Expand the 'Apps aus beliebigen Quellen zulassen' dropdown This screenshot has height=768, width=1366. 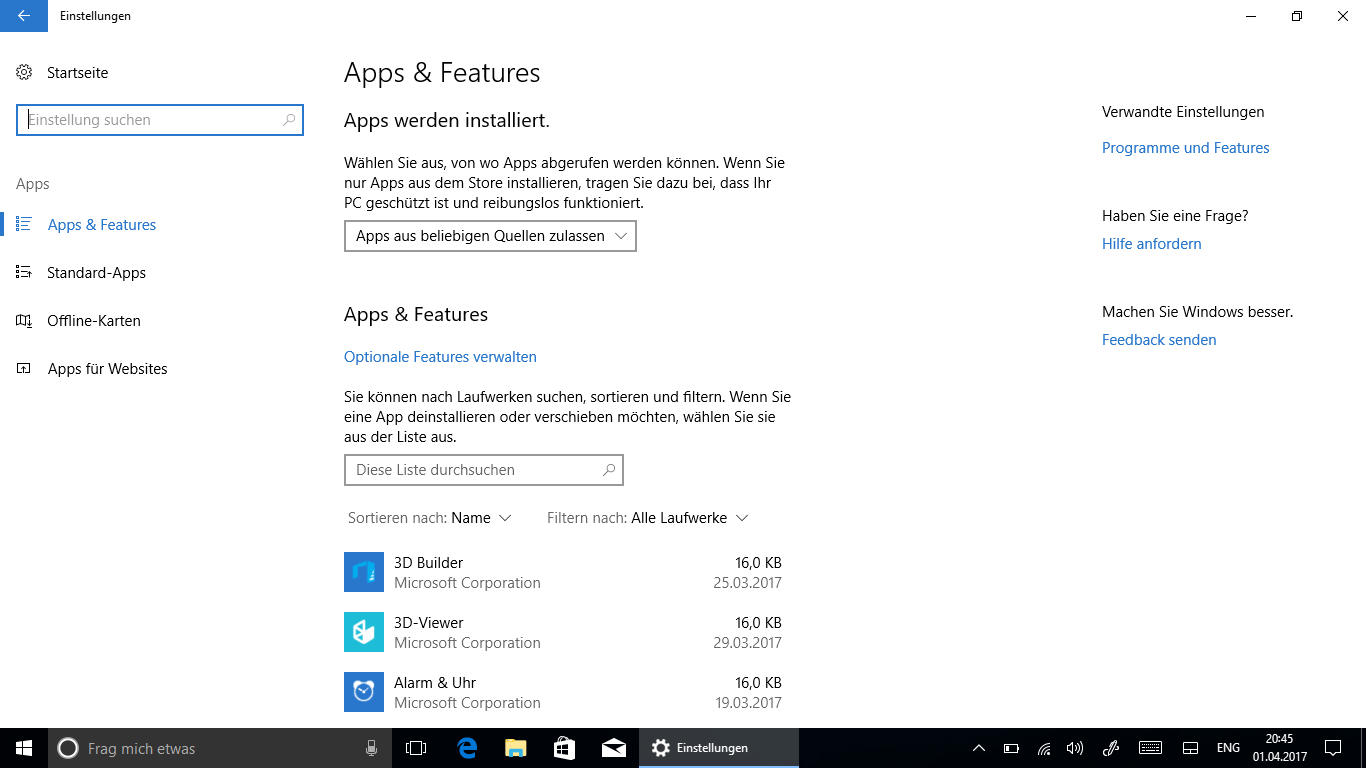point(490,236)
